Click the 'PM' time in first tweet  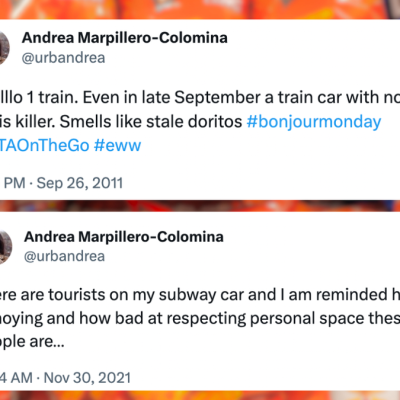click(14, 183)
